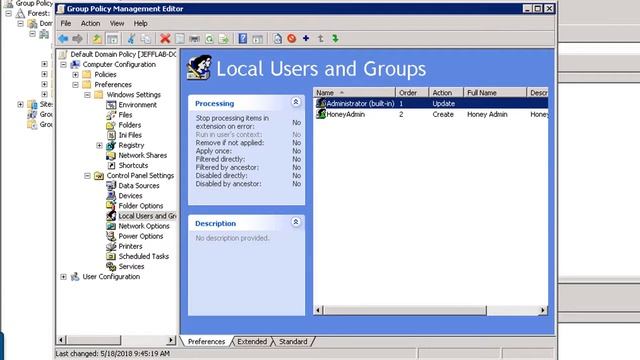This screenshot has width=640, height=360.
Task: Select the Default Domain Policy root node
Action: 123,54
